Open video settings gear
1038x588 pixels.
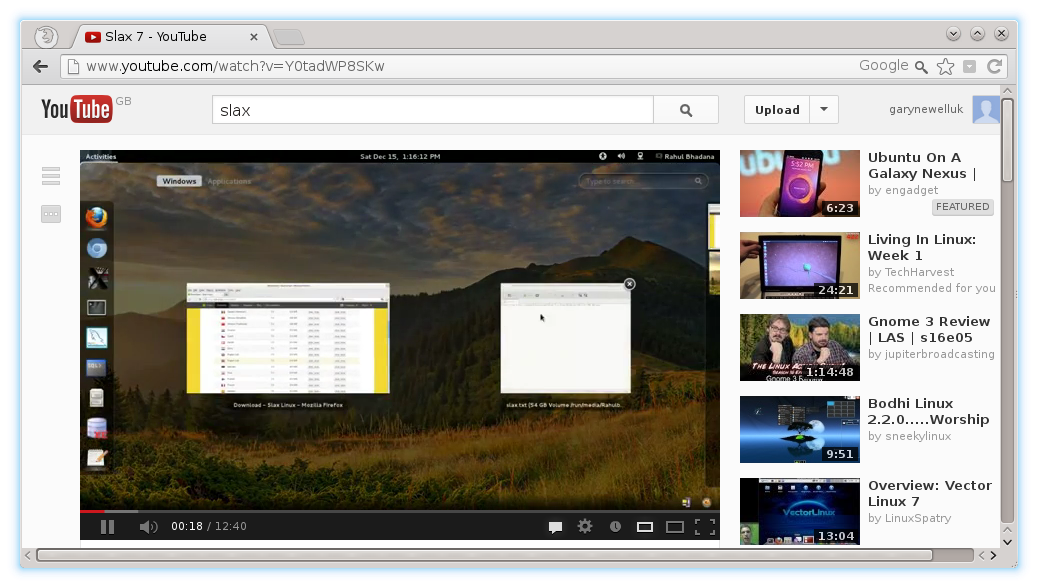[x=585, y=526]
